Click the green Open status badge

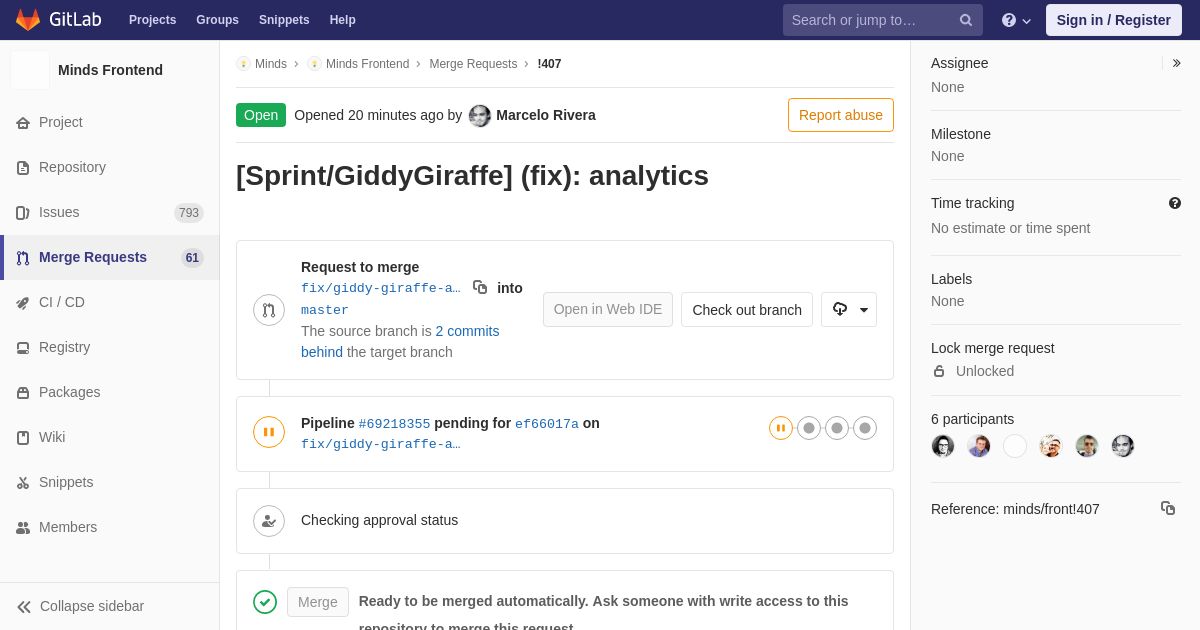coord(261,115)
